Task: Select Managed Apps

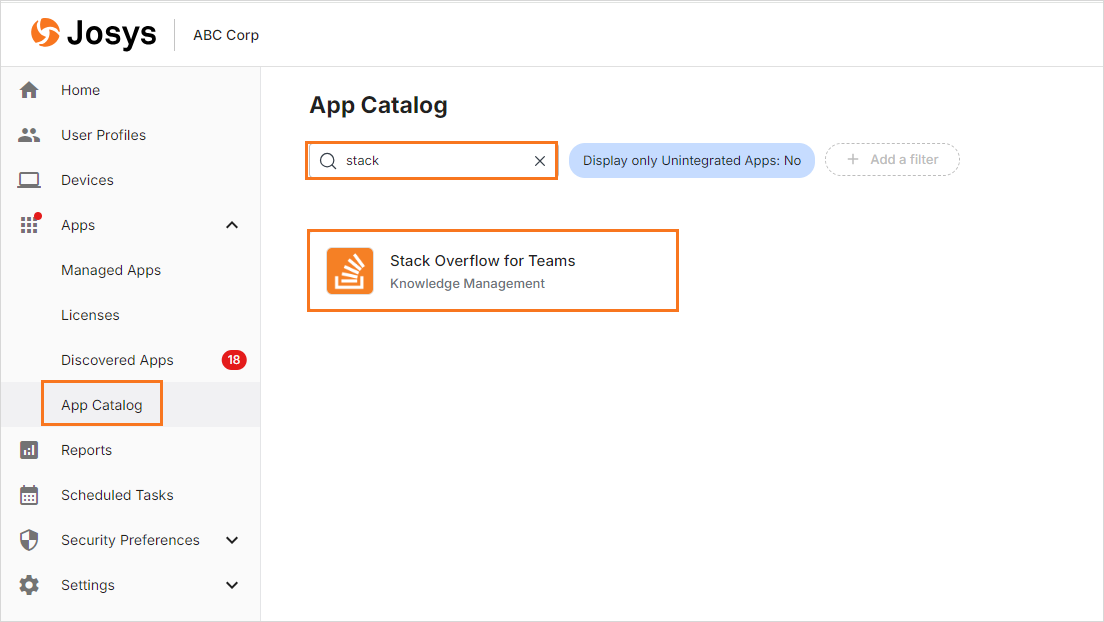Action: click(111, 270)
